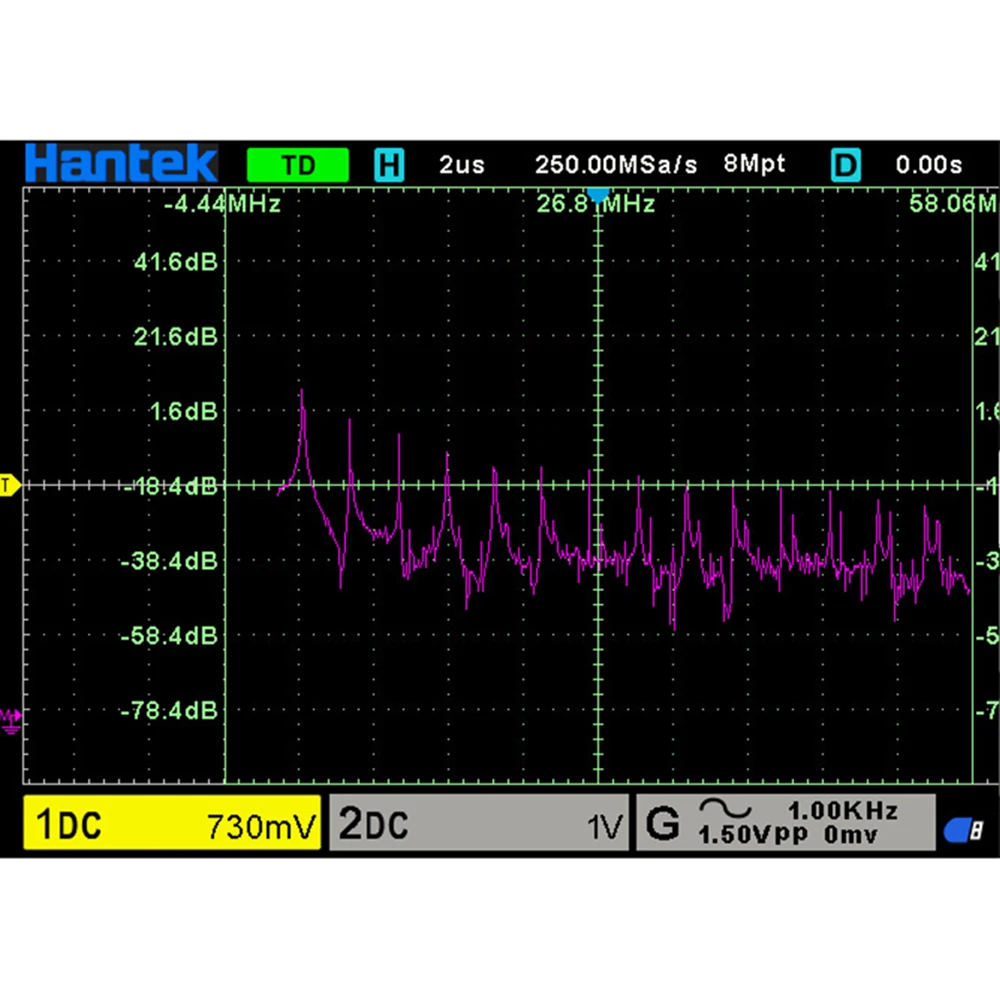Click the 21.6dB scale label on left

(x=175, y=337)
